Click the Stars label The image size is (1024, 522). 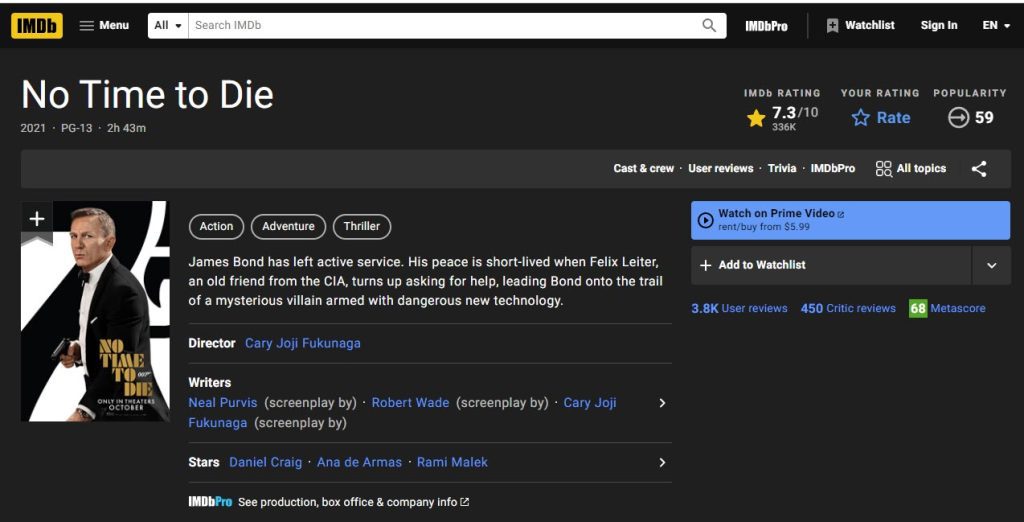204,463
